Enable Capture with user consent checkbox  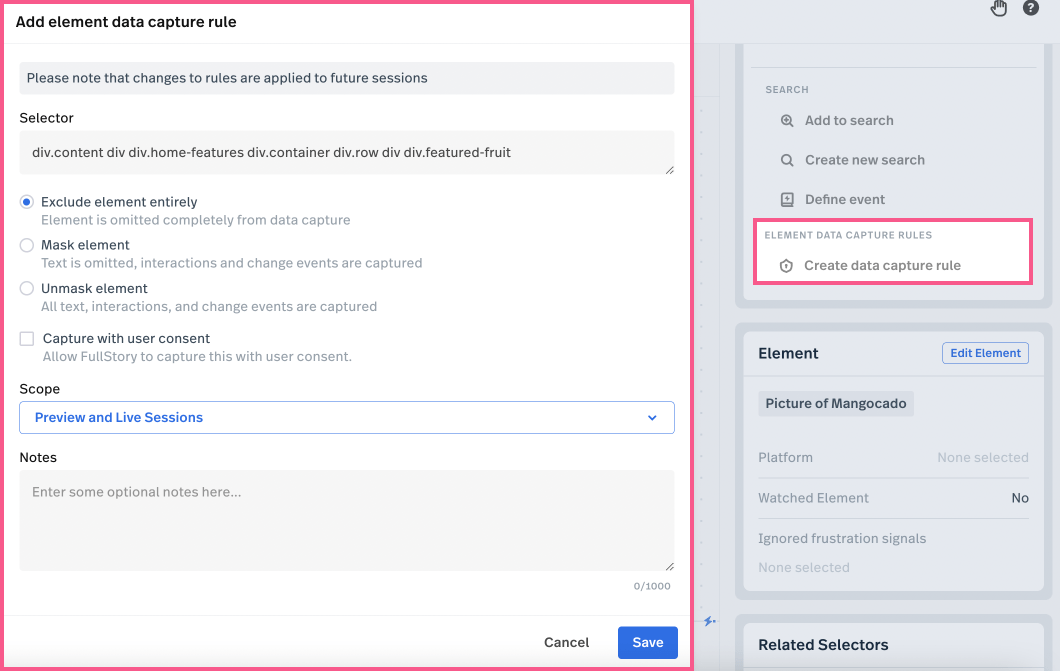[x=27, y=339]
